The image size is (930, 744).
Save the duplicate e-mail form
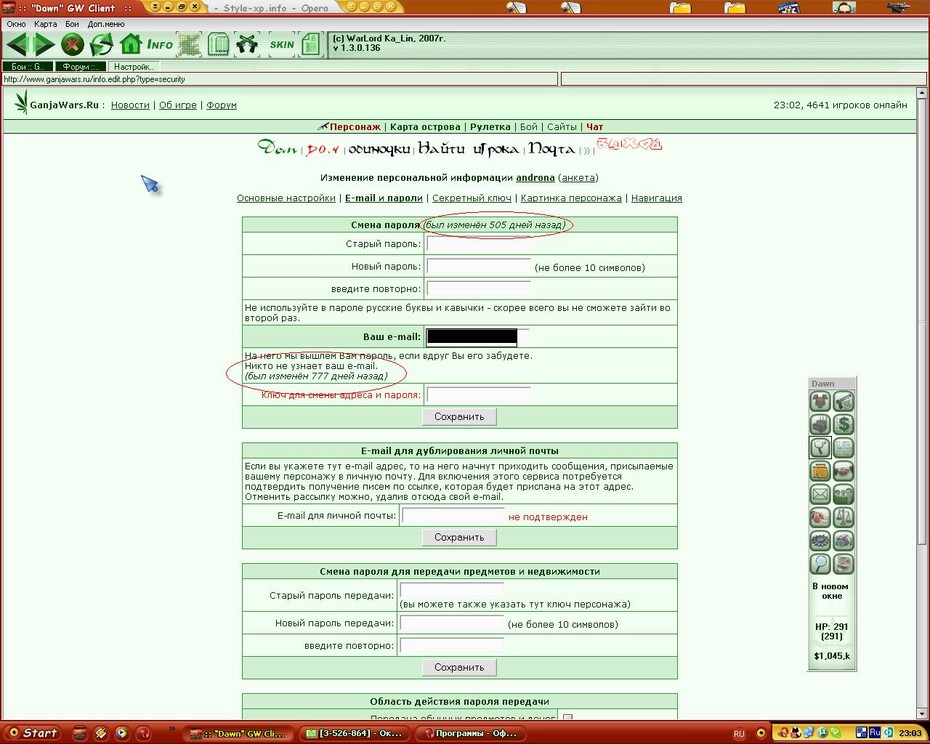coord(459,538)
